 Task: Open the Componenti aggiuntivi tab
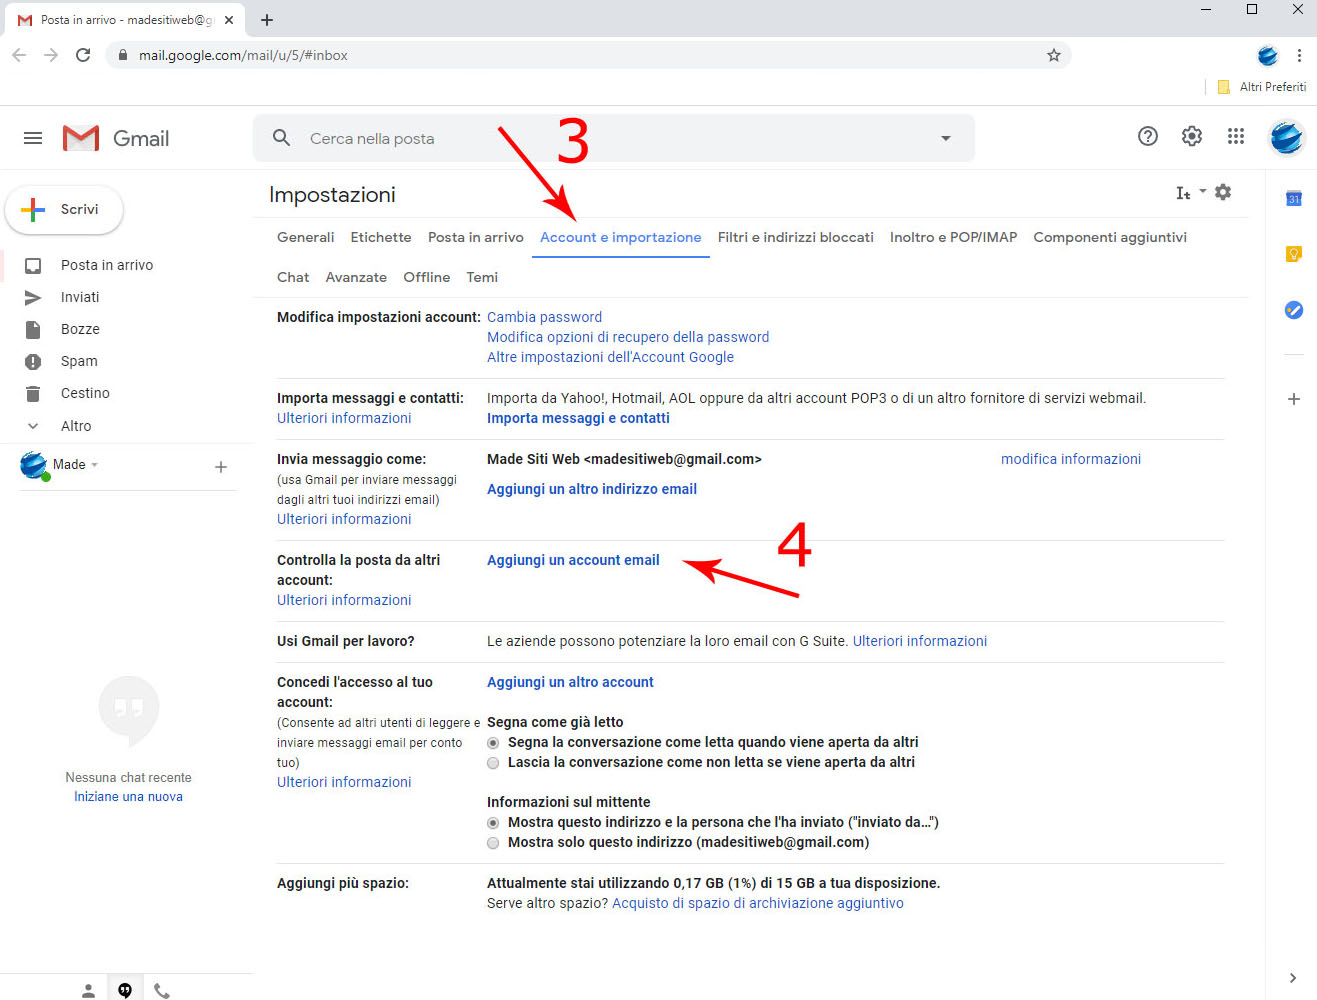click(x=1110, y=237)
